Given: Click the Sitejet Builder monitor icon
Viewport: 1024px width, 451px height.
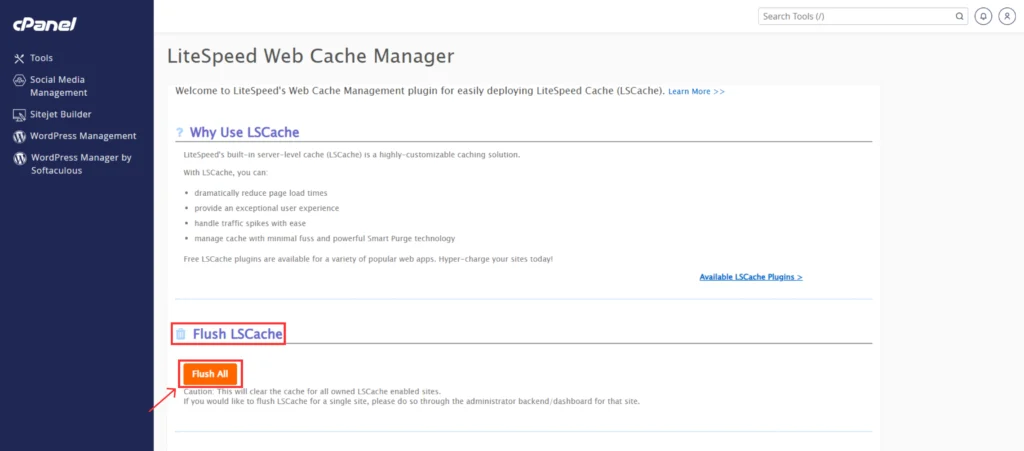Looking at the screenshot, I should click(x=19, y=115).
